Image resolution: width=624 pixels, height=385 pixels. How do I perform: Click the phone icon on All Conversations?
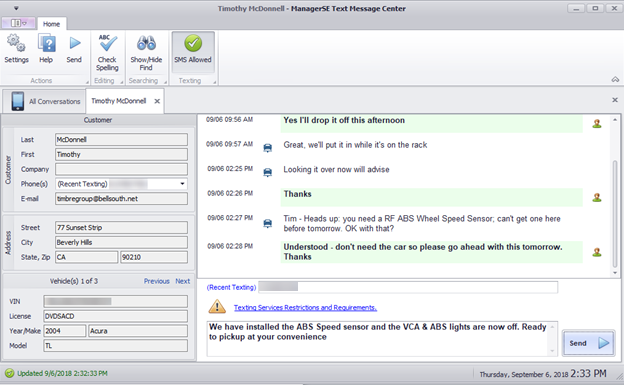tap(18, 101)
